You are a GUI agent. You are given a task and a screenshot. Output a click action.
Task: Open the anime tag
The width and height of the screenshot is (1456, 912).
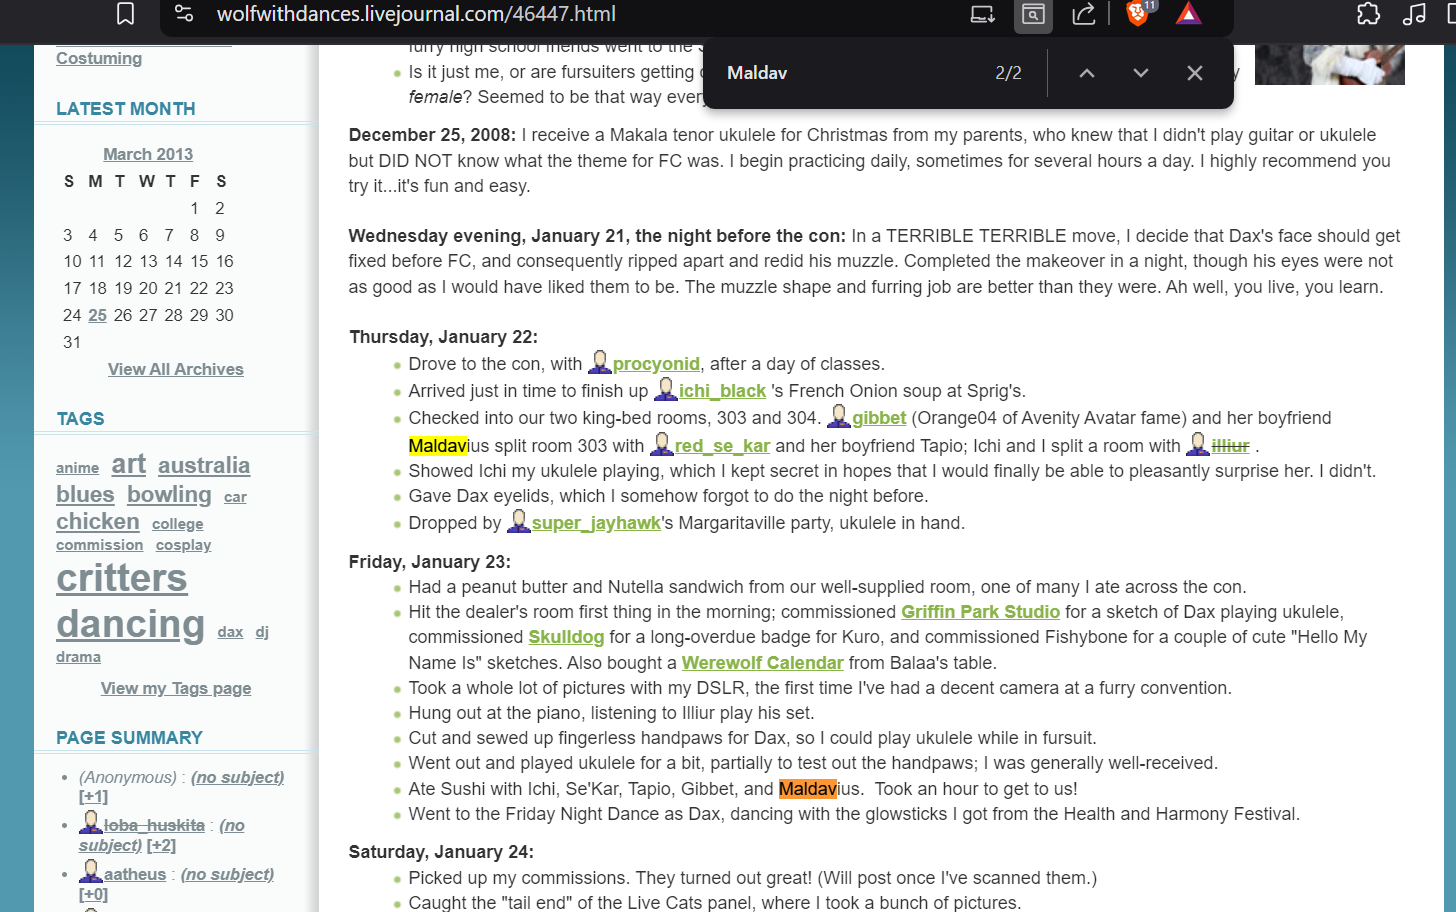click(x=77, y=468)
